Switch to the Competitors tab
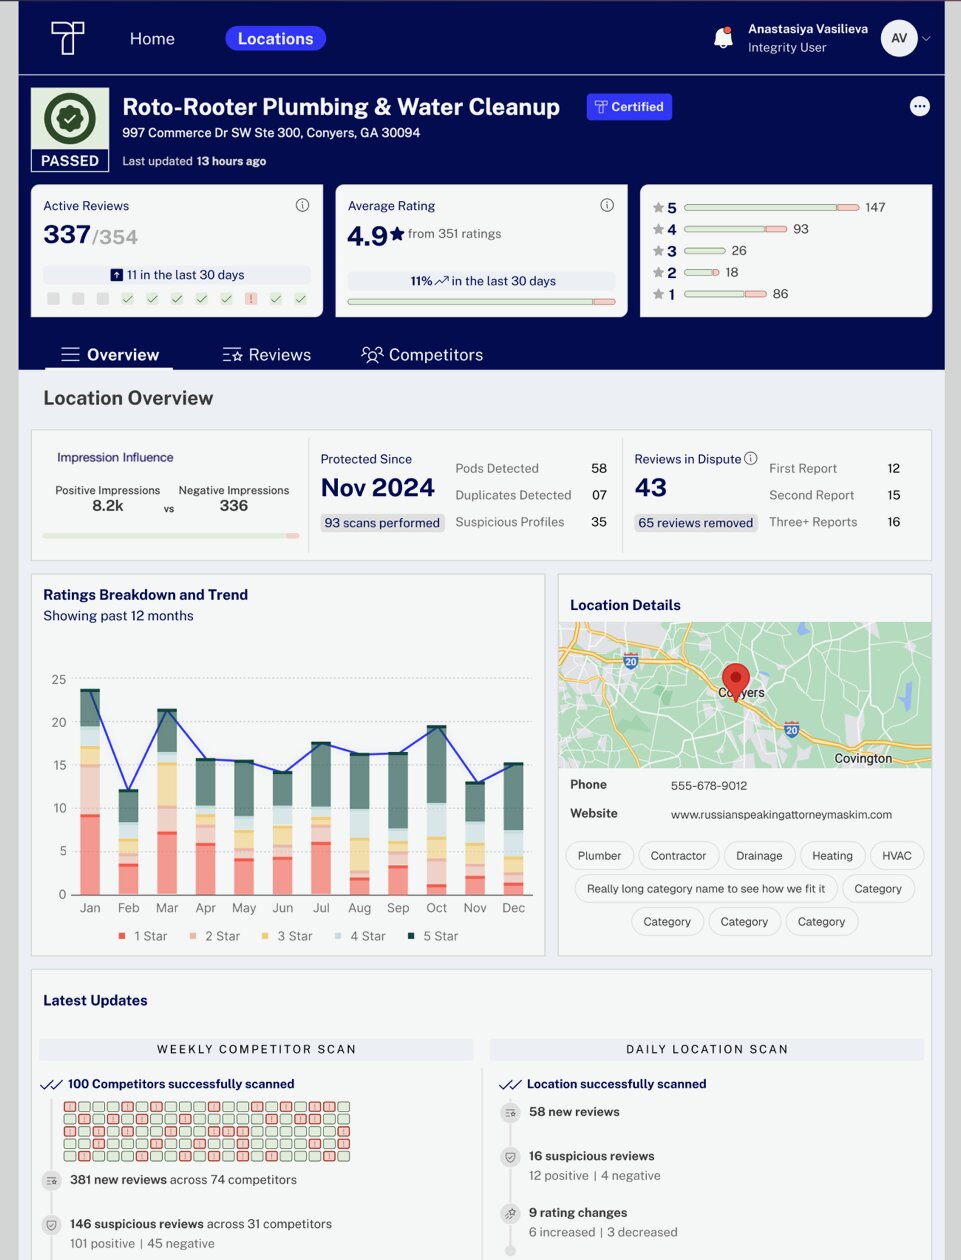Screen dimensions: 961x1260 click(x=422, y=355)
